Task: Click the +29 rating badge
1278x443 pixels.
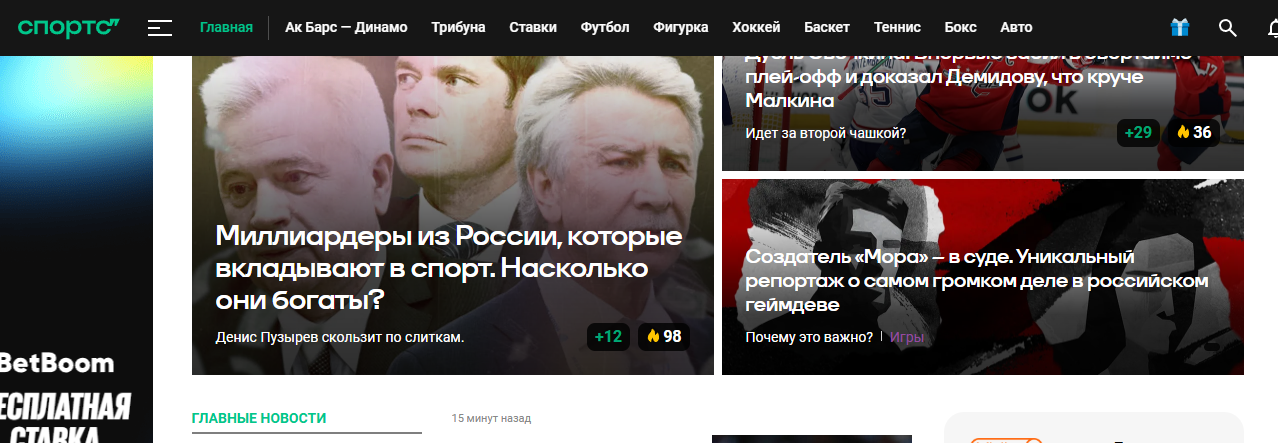Action: click(1138, 132)
